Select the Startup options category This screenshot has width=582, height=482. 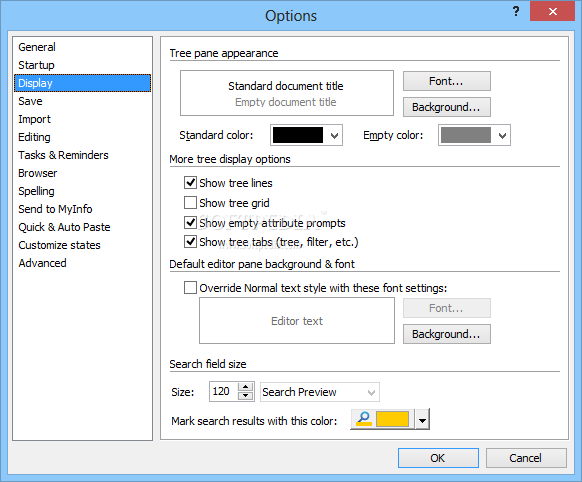click(82, 65)
